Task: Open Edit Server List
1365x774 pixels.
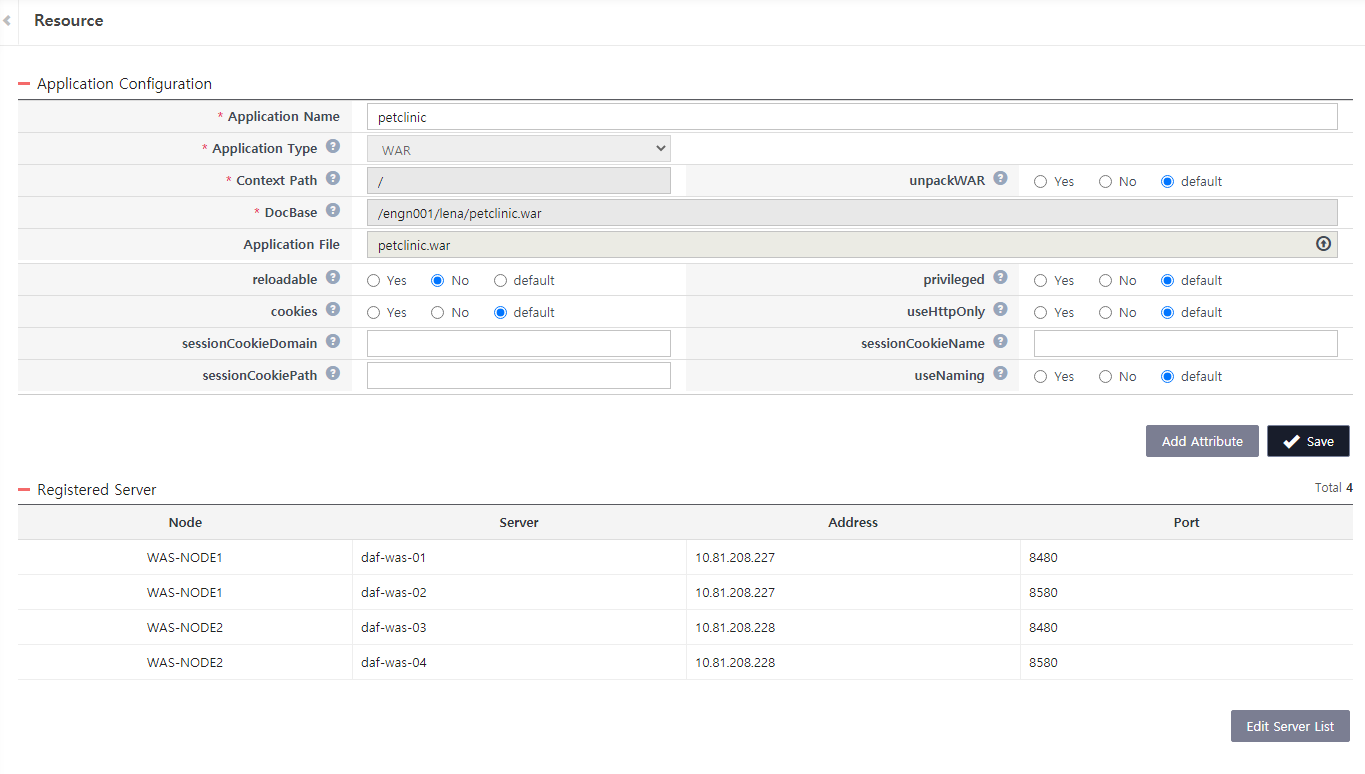Action: click(1290, 726)
